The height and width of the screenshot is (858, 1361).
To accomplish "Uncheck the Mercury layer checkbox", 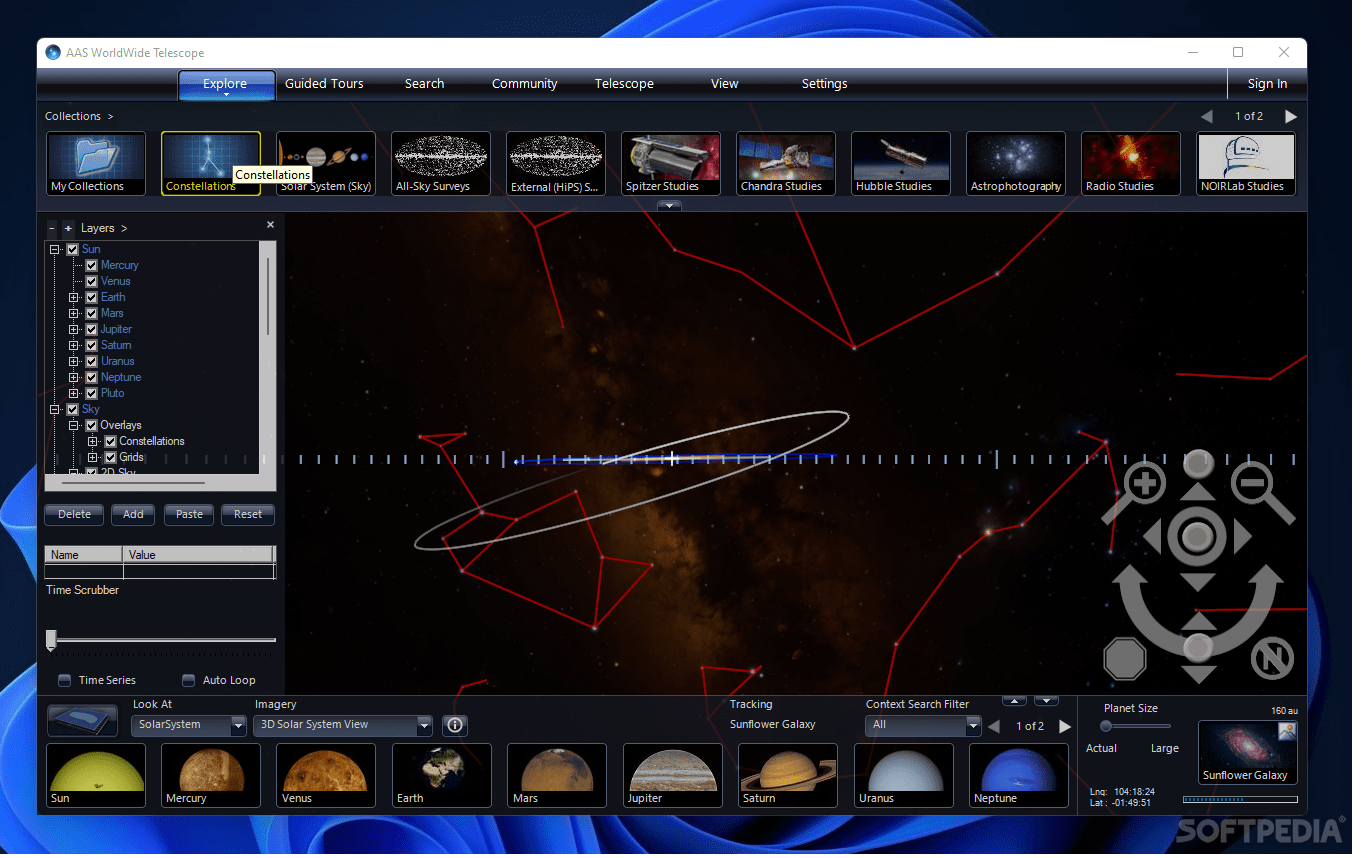I will tap(92, 266).
